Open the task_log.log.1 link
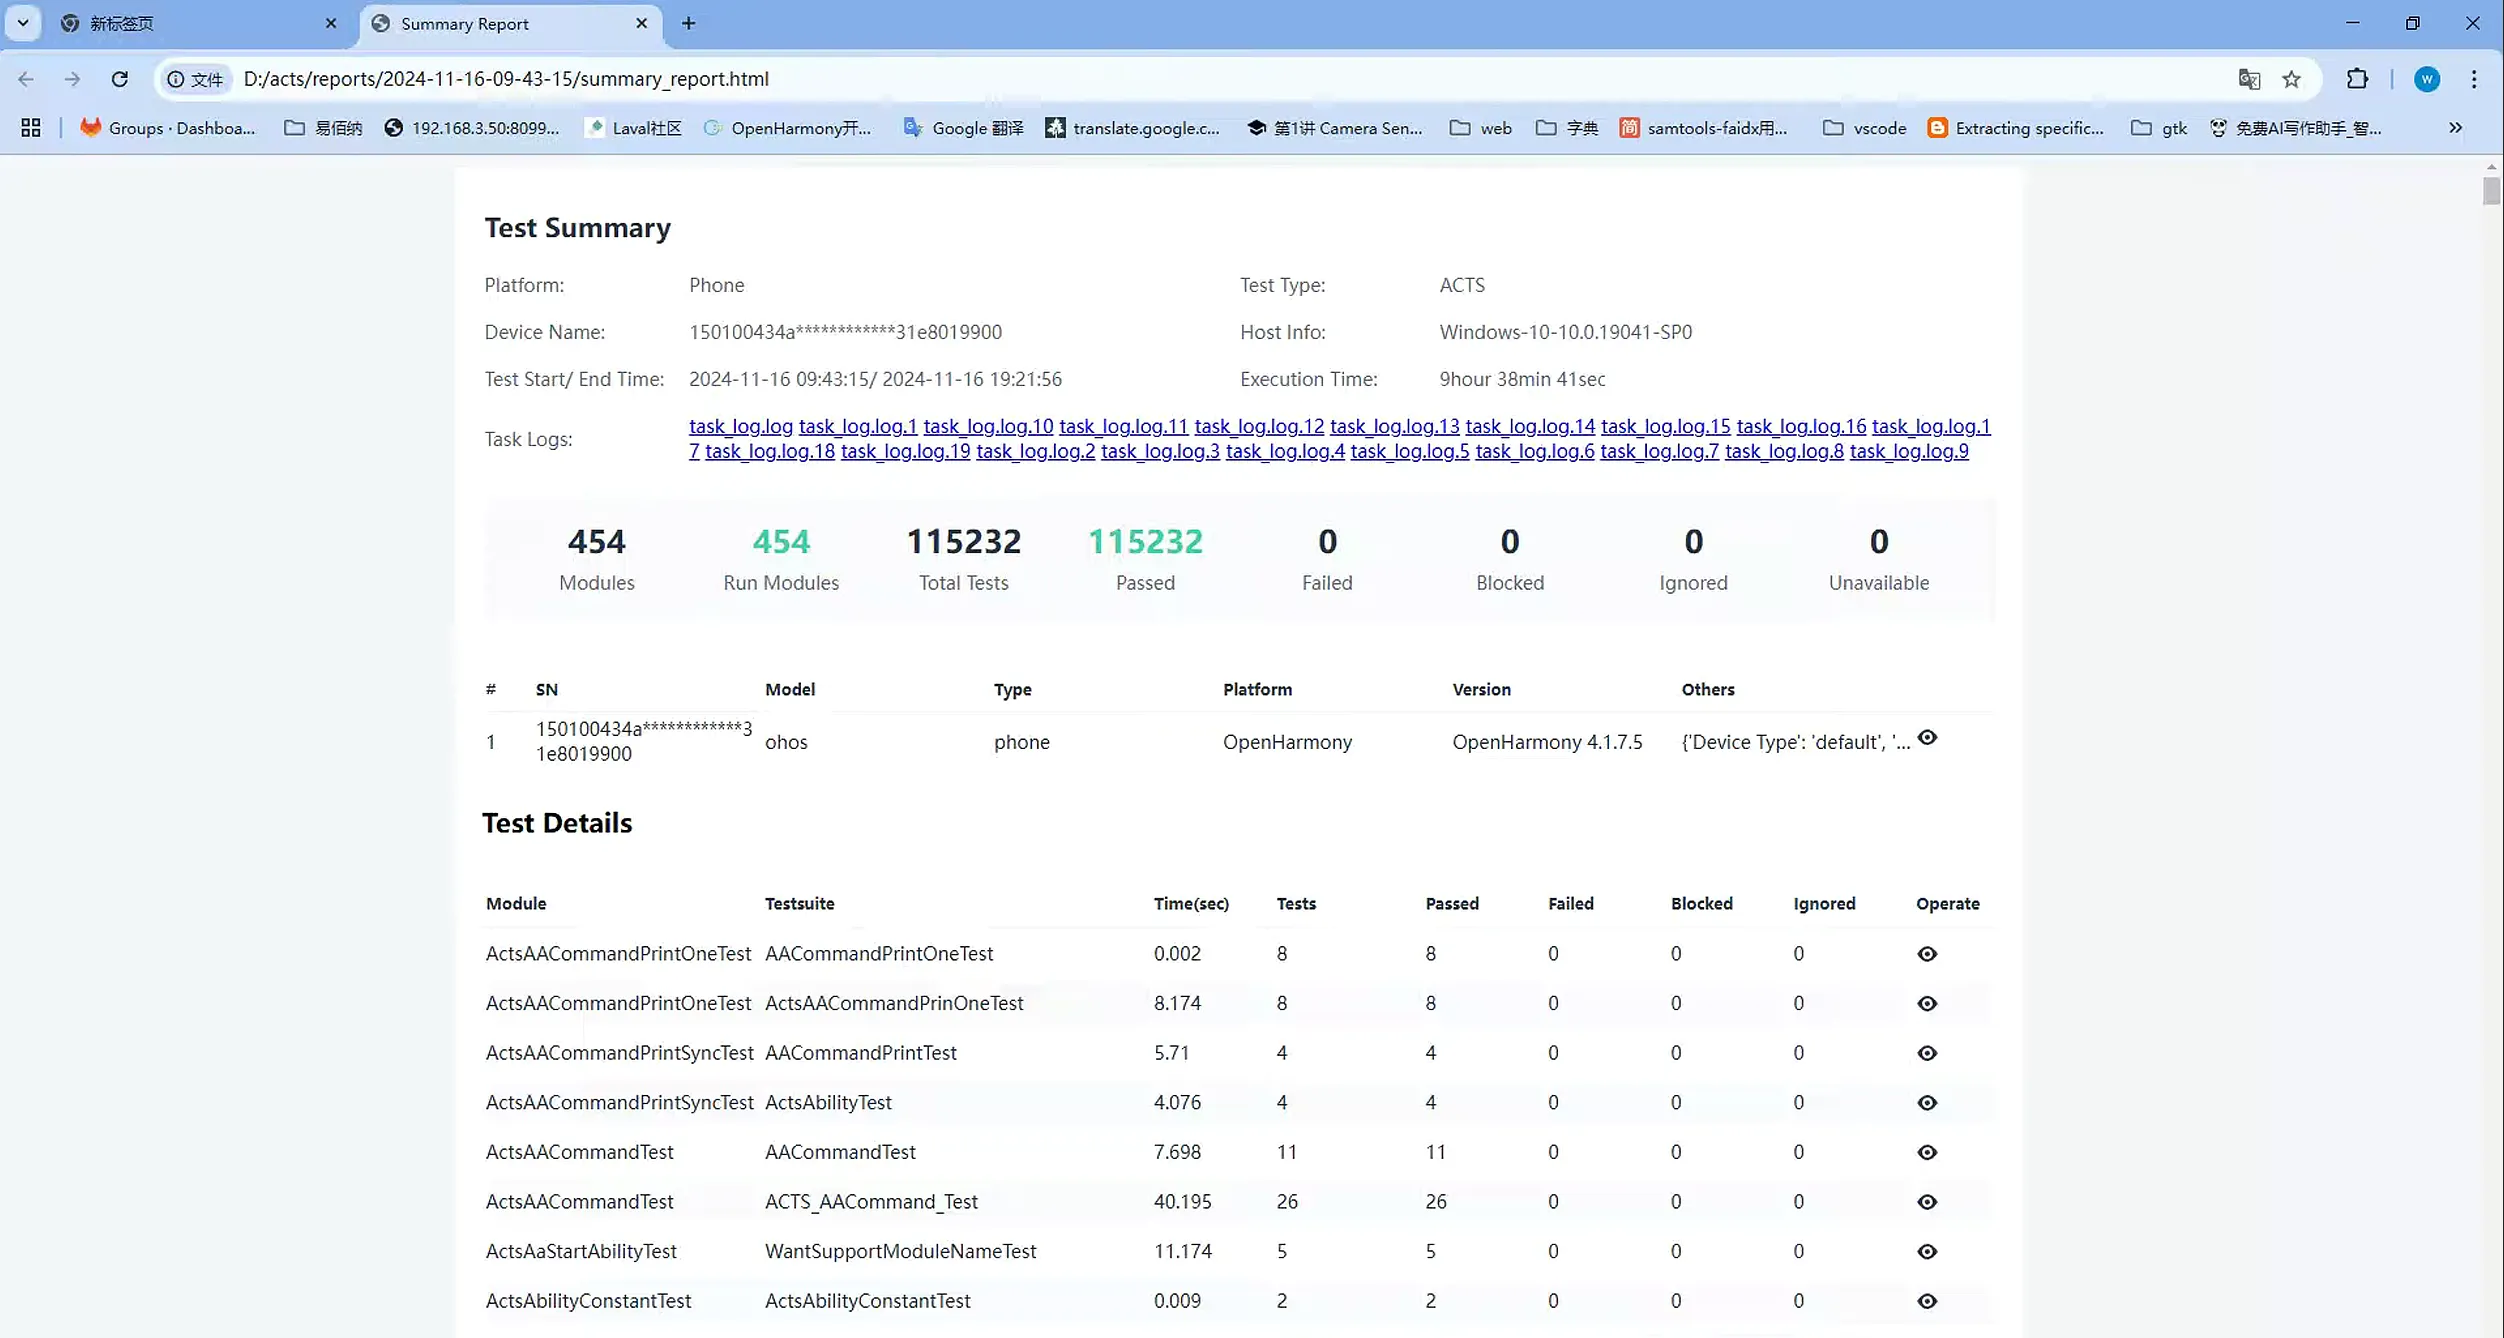2504x1338 pixels. coord(858,426)
